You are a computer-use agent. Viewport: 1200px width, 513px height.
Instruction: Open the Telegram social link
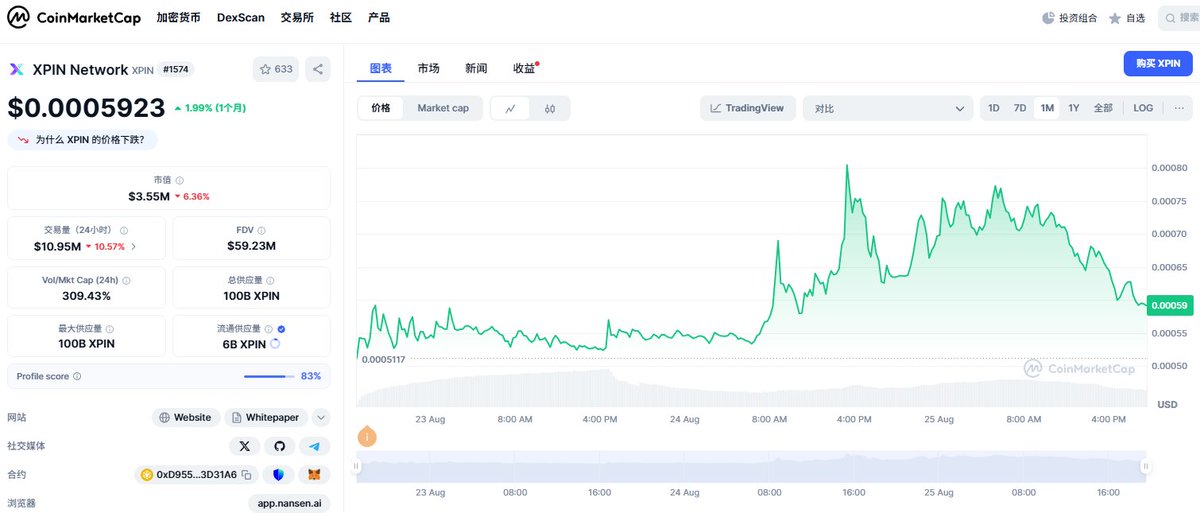pyautogui.click(x=315, y=446)
